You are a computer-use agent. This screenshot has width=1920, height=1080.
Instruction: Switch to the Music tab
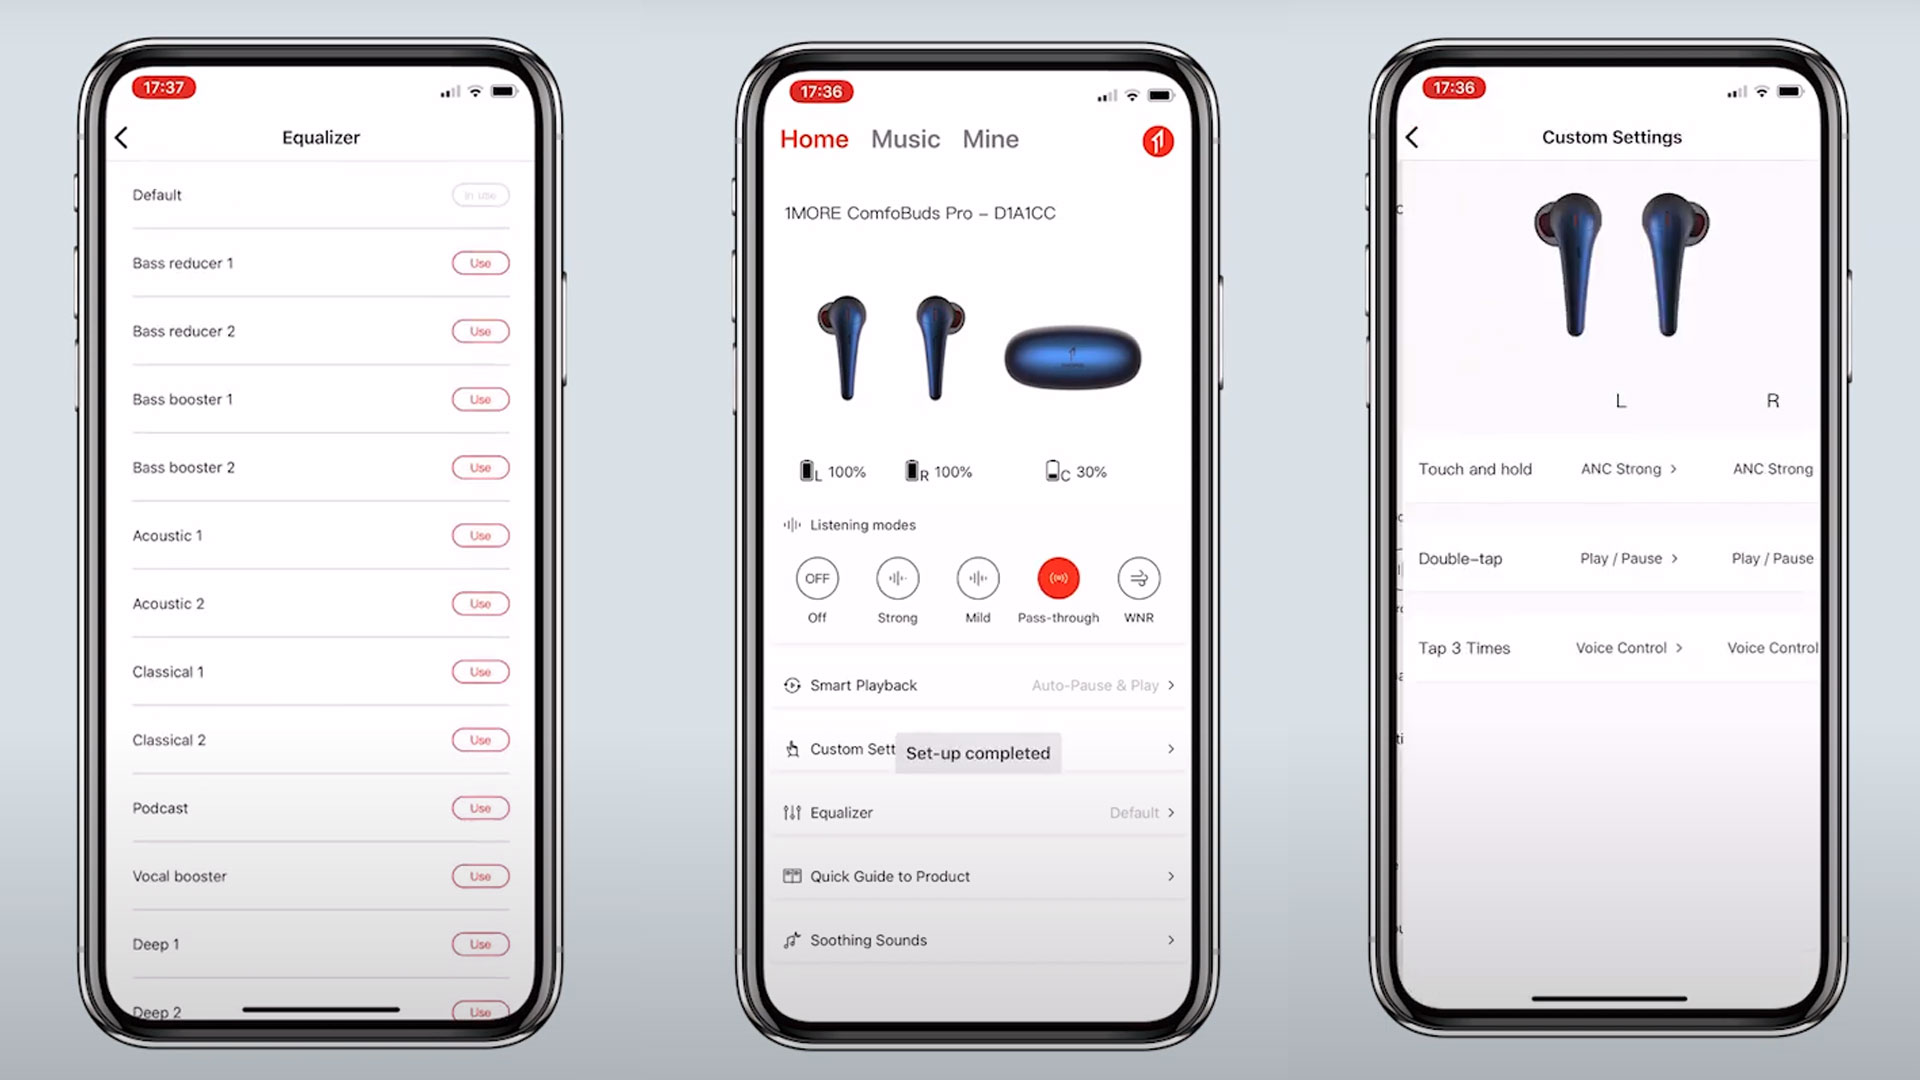pos(906,138)
